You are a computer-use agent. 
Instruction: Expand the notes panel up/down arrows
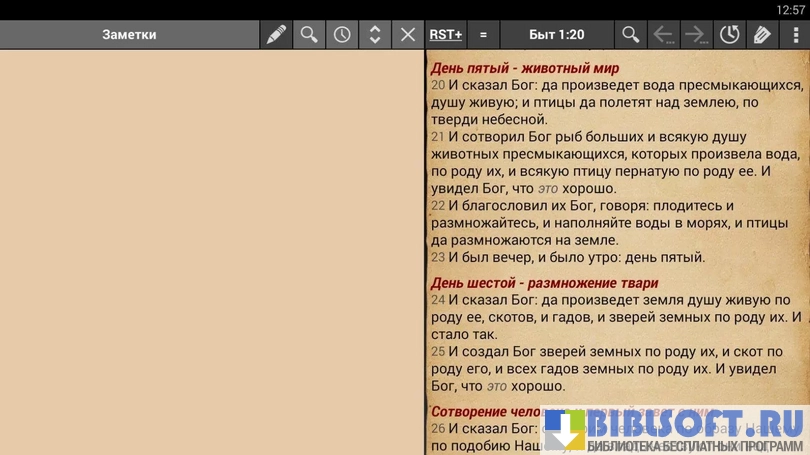pos(375,34)
